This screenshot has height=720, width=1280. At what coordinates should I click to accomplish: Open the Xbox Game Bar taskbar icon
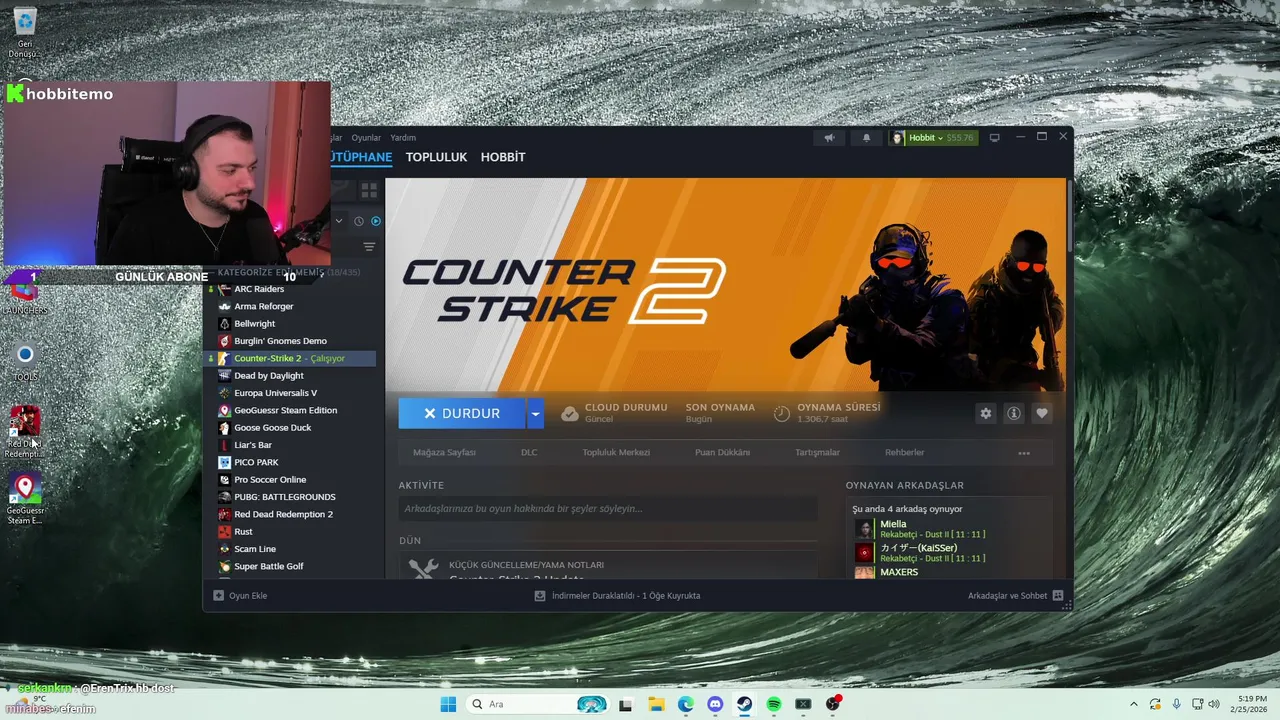point(803,704)
